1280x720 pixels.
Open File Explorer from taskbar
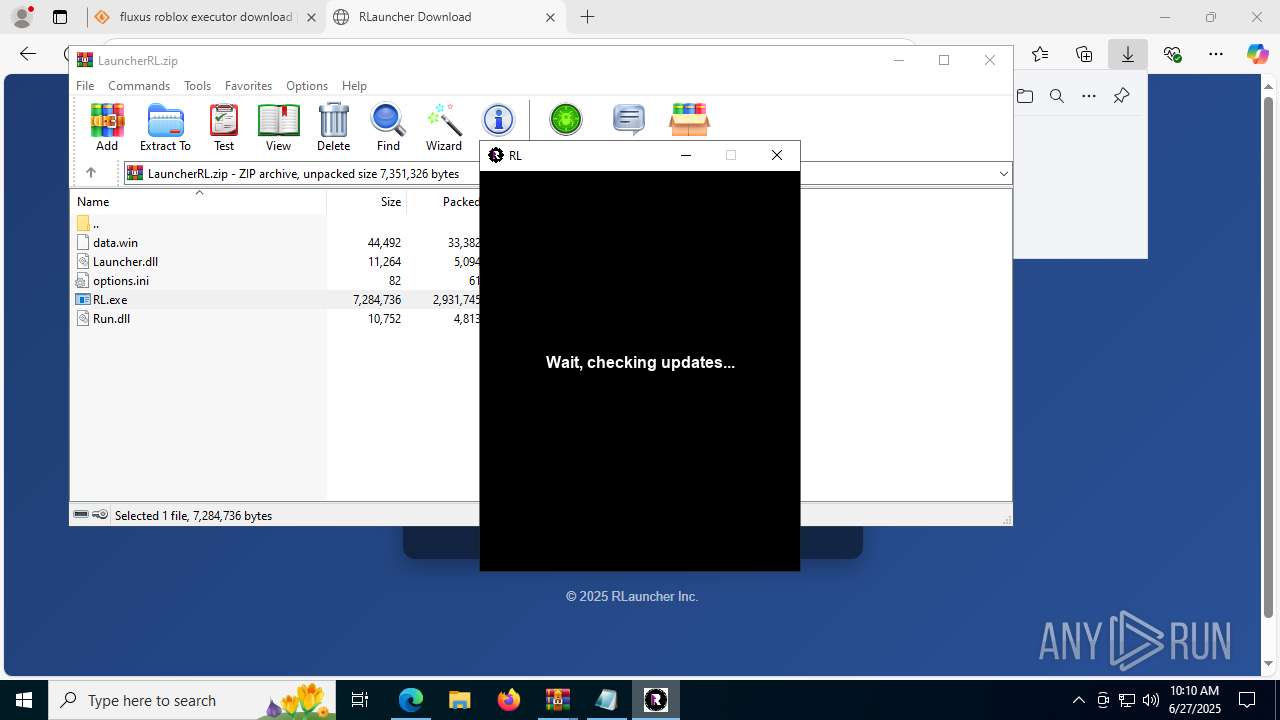click(459, 700)
